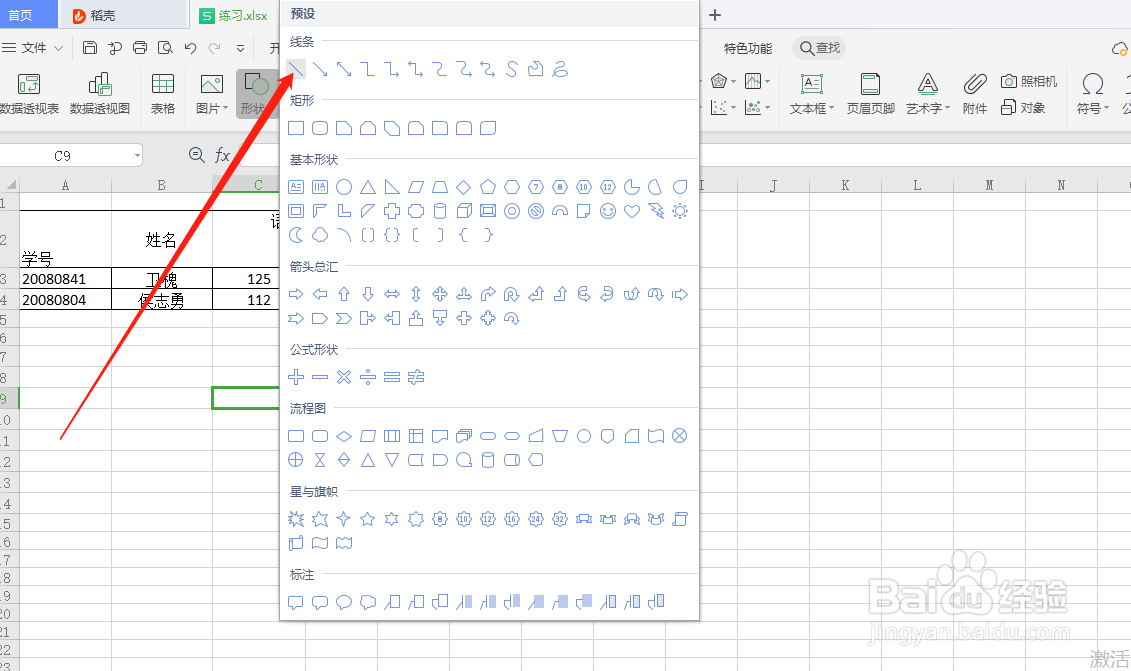The width and height of the screenshot is (1131, 671).
Task: Open the 文件 menu
Action: [x=32, y=48]
